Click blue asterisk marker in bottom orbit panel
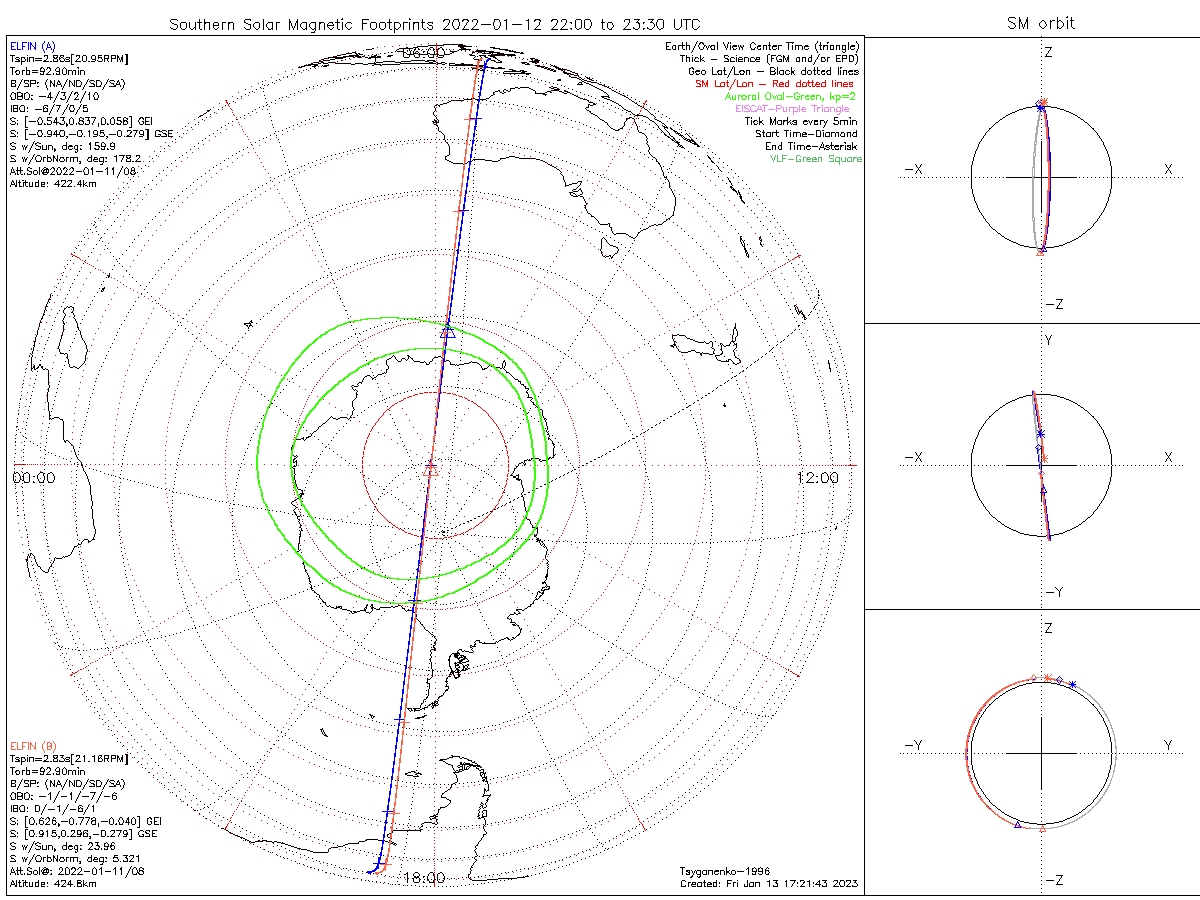This screenshot has height=900, width=1200. [x=1073, y=684]
